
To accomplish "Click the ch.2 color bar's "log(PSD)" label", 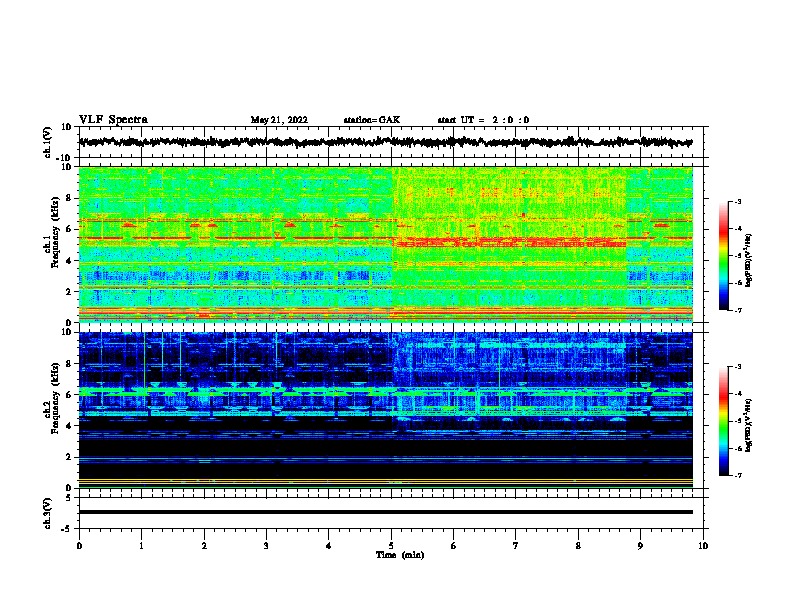I will (x=749, y=425).
